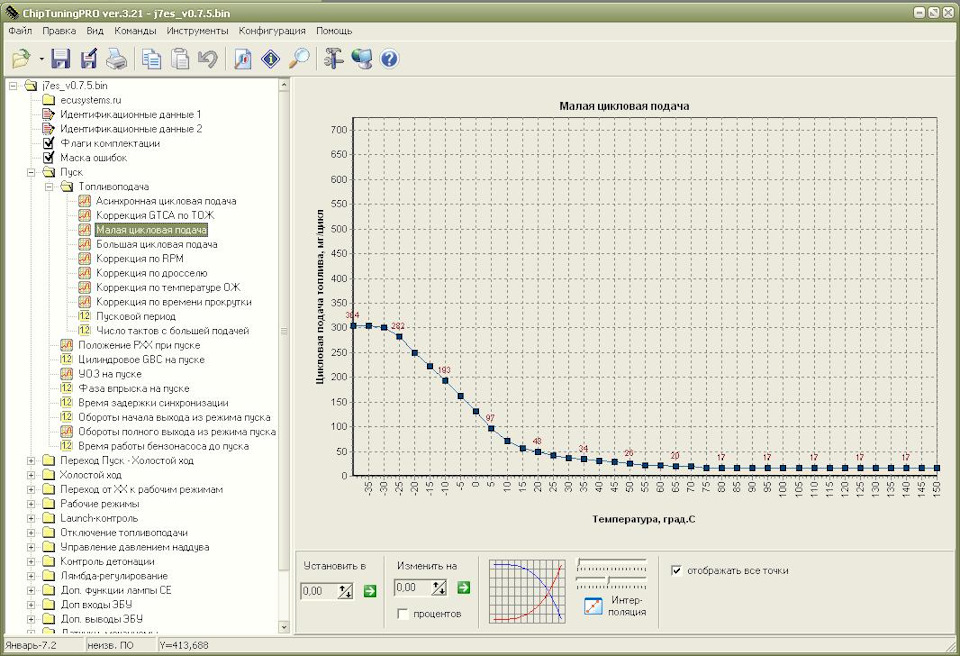Click the network monitor globe icon

[x=362, y=59]
